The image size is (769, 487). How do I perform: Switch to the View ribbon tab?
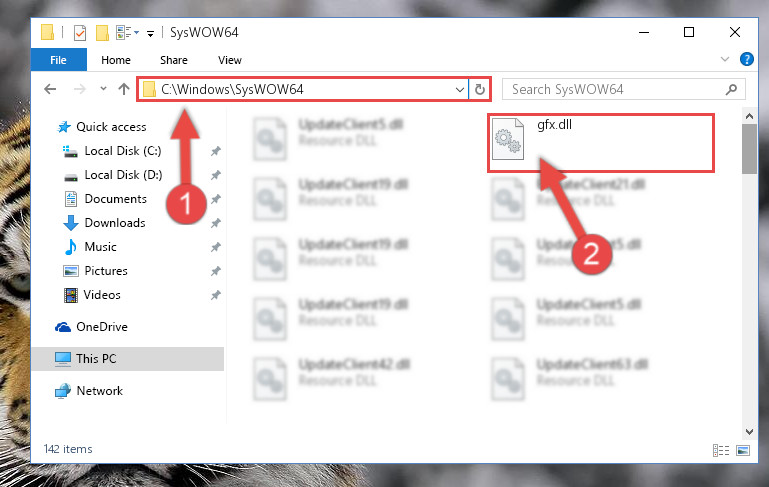click(x=230, y=60)
